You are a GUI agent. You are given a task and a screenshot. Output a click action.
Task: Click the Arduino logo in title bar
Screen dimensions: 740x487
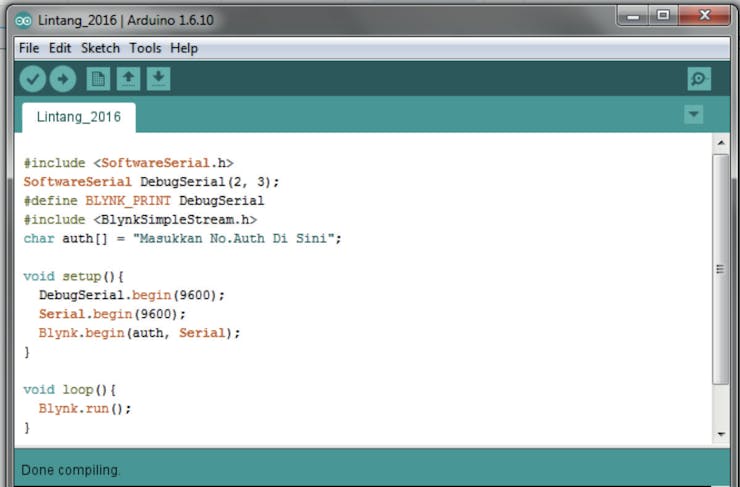(23, 21)
